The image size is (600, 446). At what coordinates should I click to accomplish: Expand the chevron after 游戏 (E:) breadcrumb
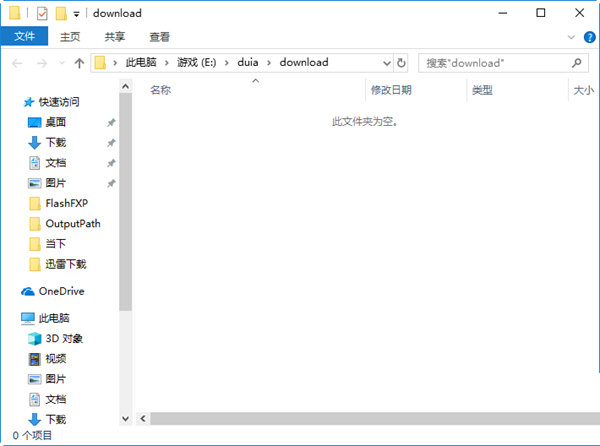coord(227,63)
